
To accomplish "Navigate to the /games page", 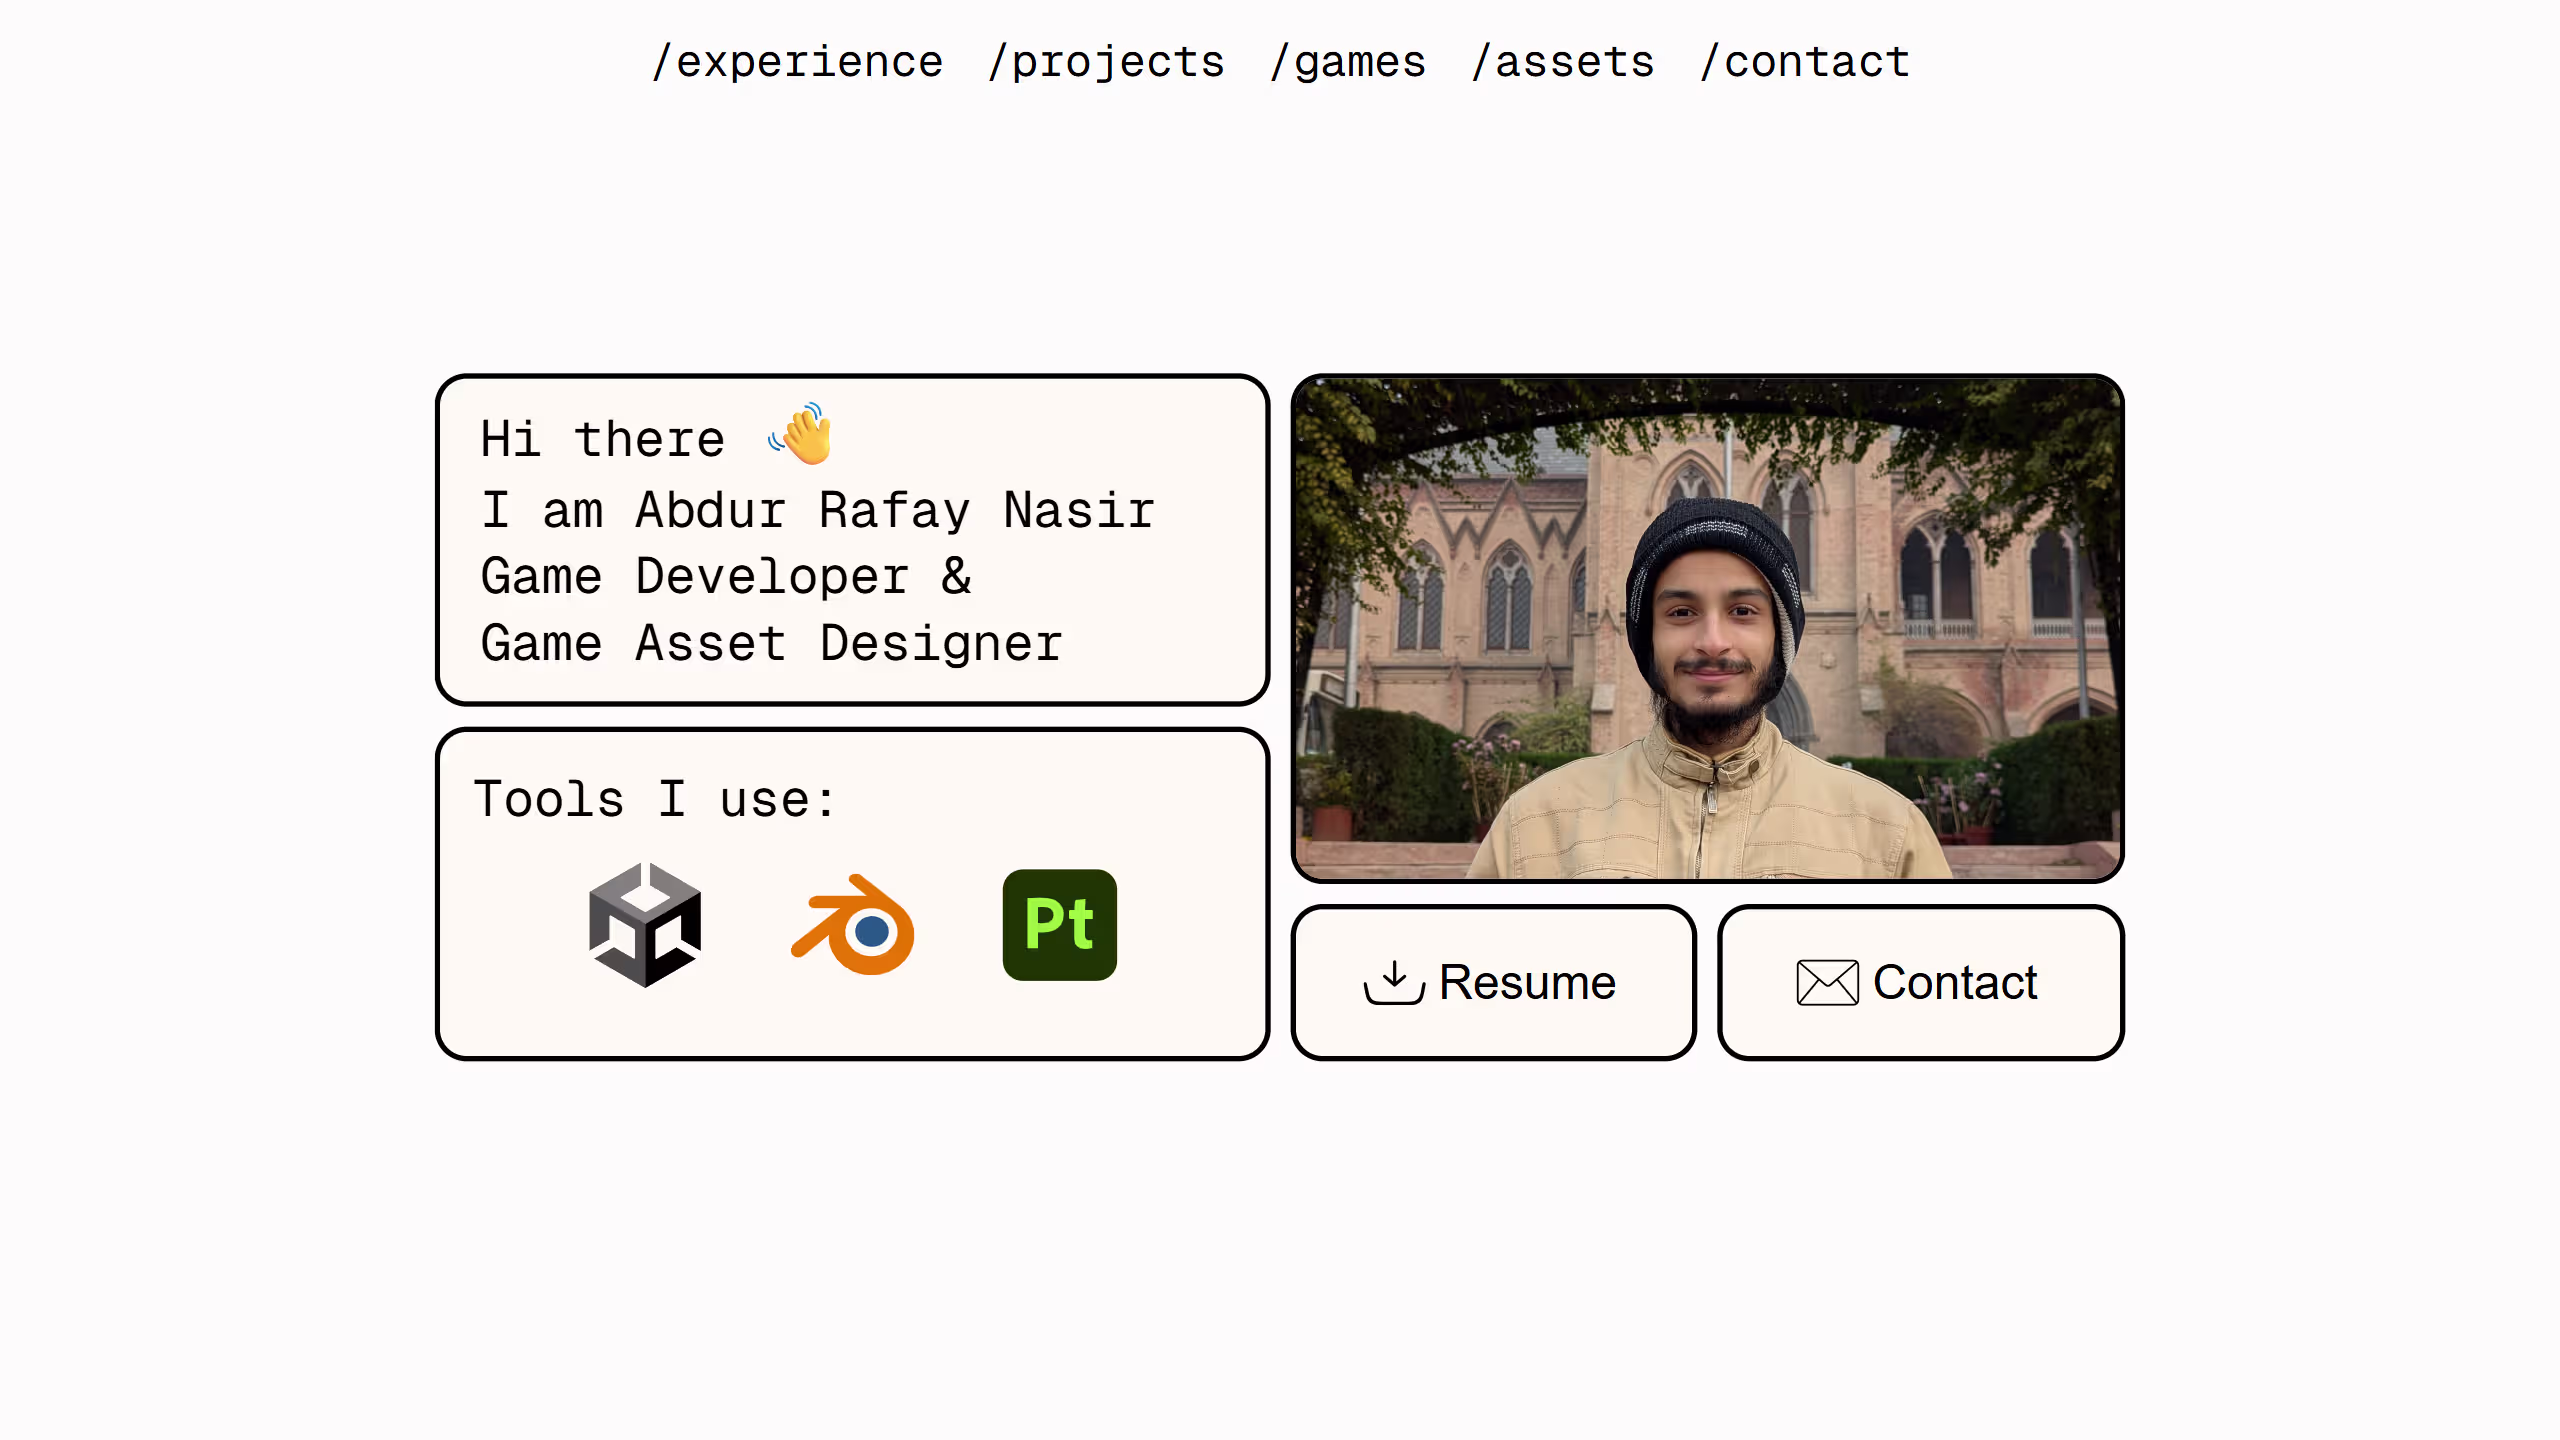I will (x=1348, y=64).
